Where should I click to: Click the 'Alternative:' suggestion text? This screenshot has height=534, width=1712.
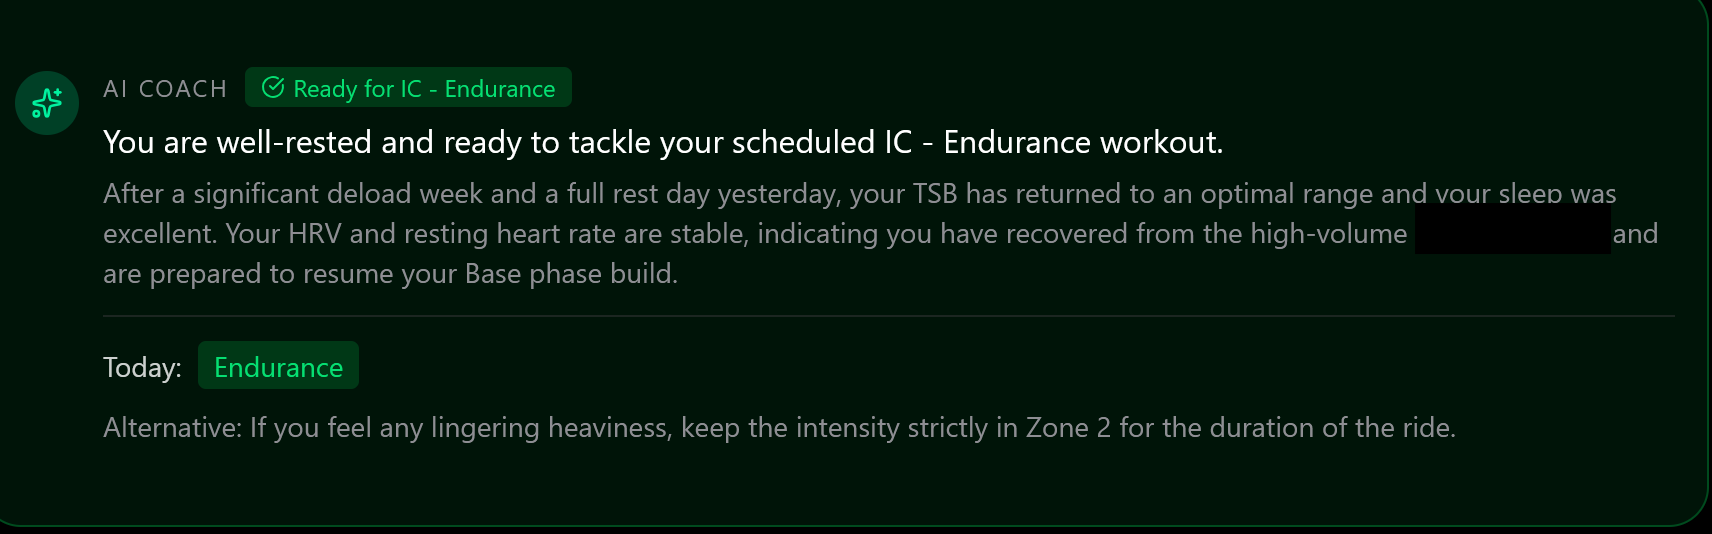[x=172, y=428]
